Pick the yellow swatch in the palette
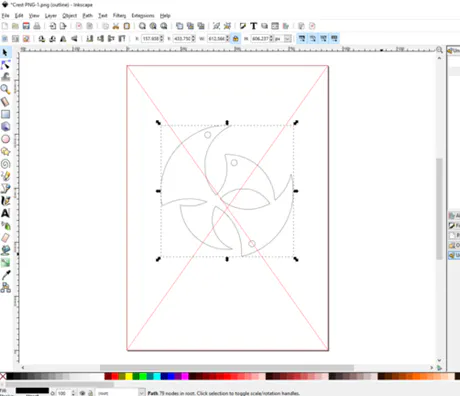This screenshot has height=396, width=460. coord(129,376)
